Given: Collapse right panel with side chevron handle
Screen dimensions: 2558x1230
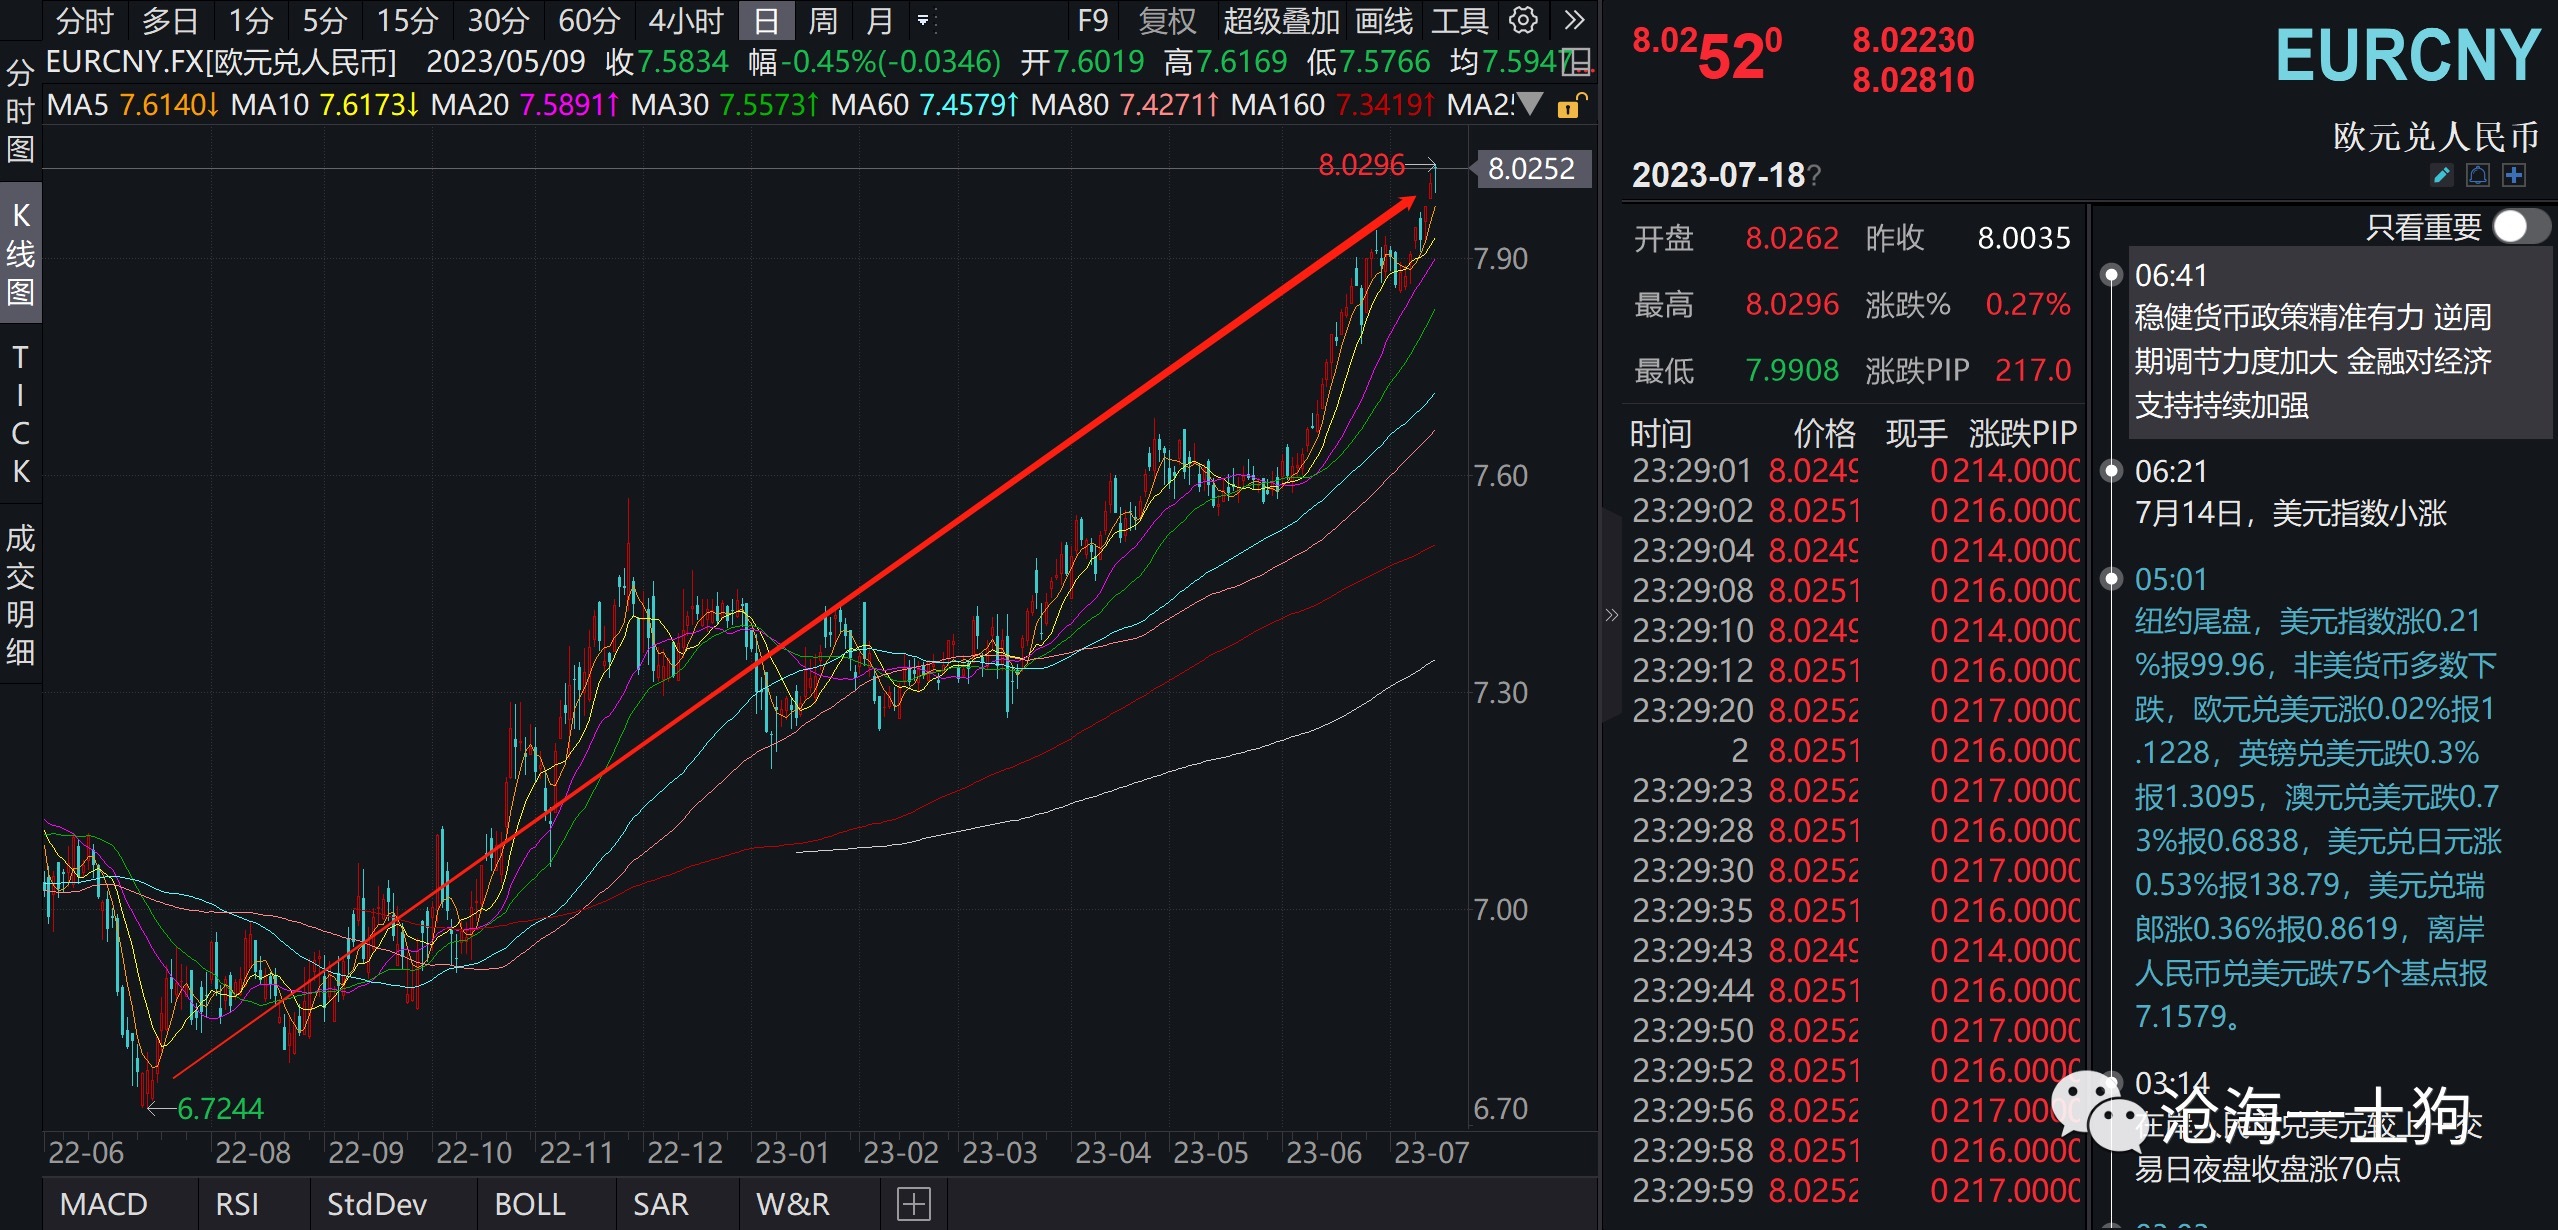Looking at the screenshot, I should pos(1610,615).
